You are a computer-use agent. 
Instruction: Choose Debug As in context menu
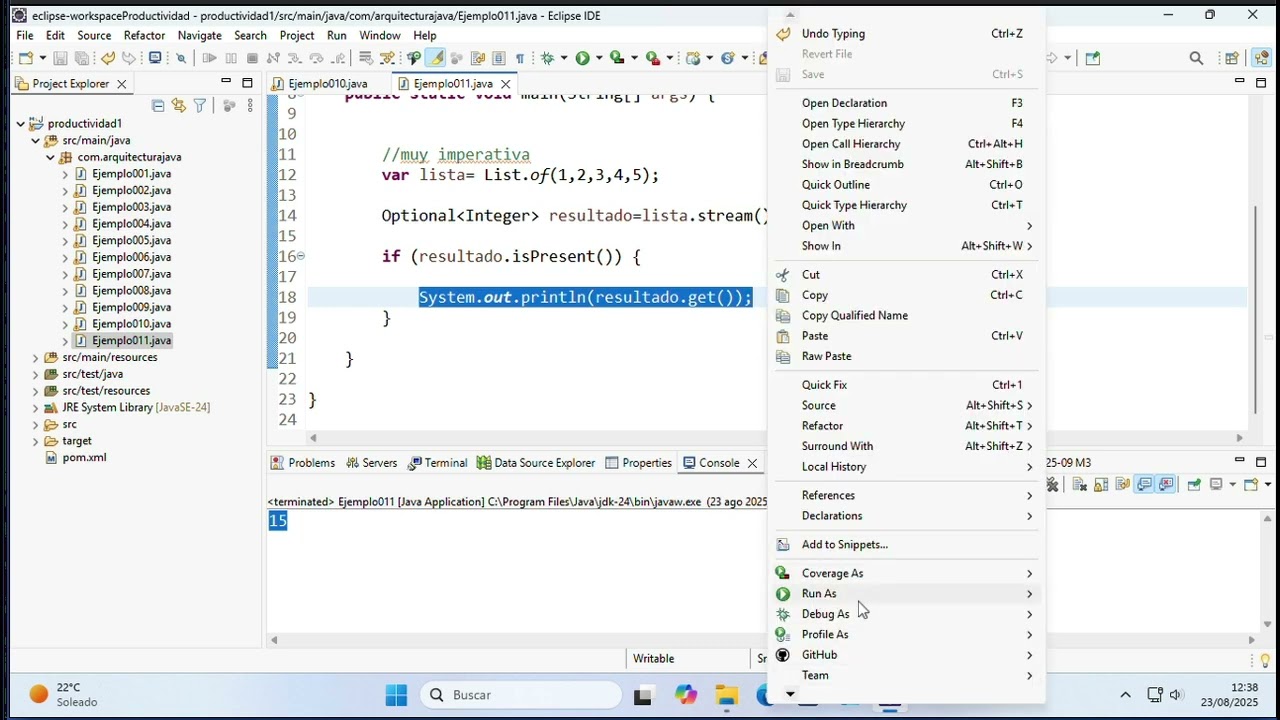[906, 614]
